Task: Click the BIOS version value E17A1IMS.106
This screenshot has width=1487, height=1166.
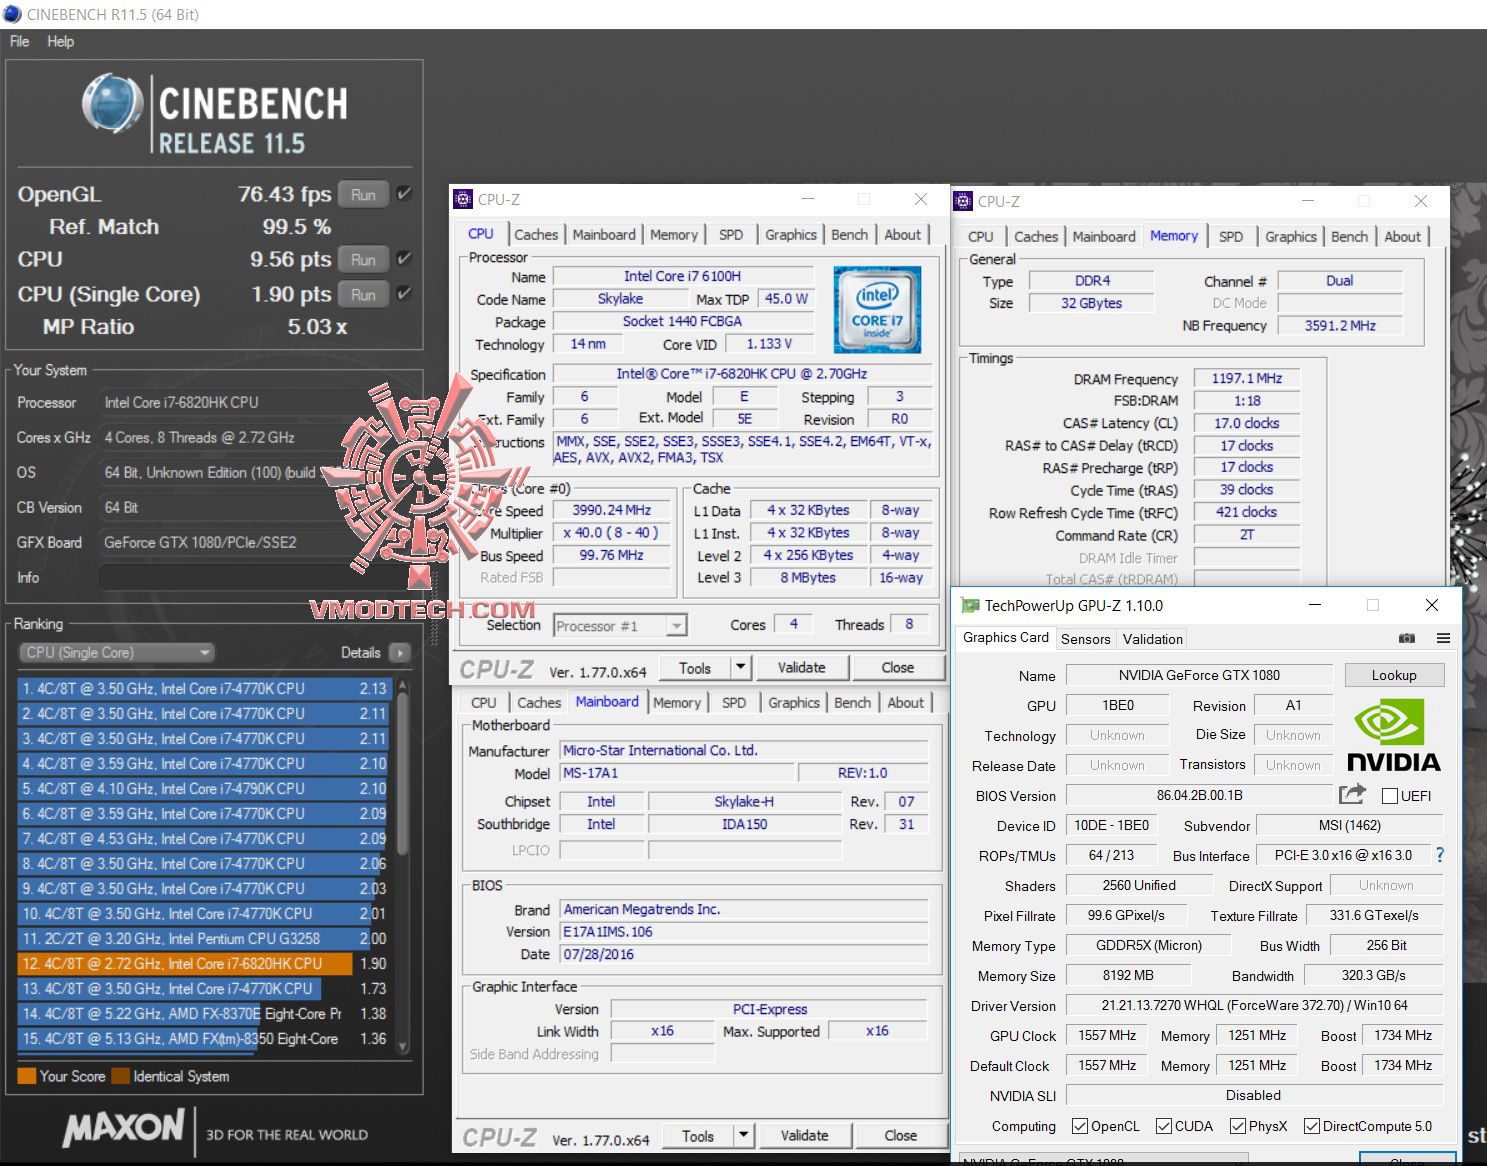Action: pyautogui.click(x=744, y=932)
